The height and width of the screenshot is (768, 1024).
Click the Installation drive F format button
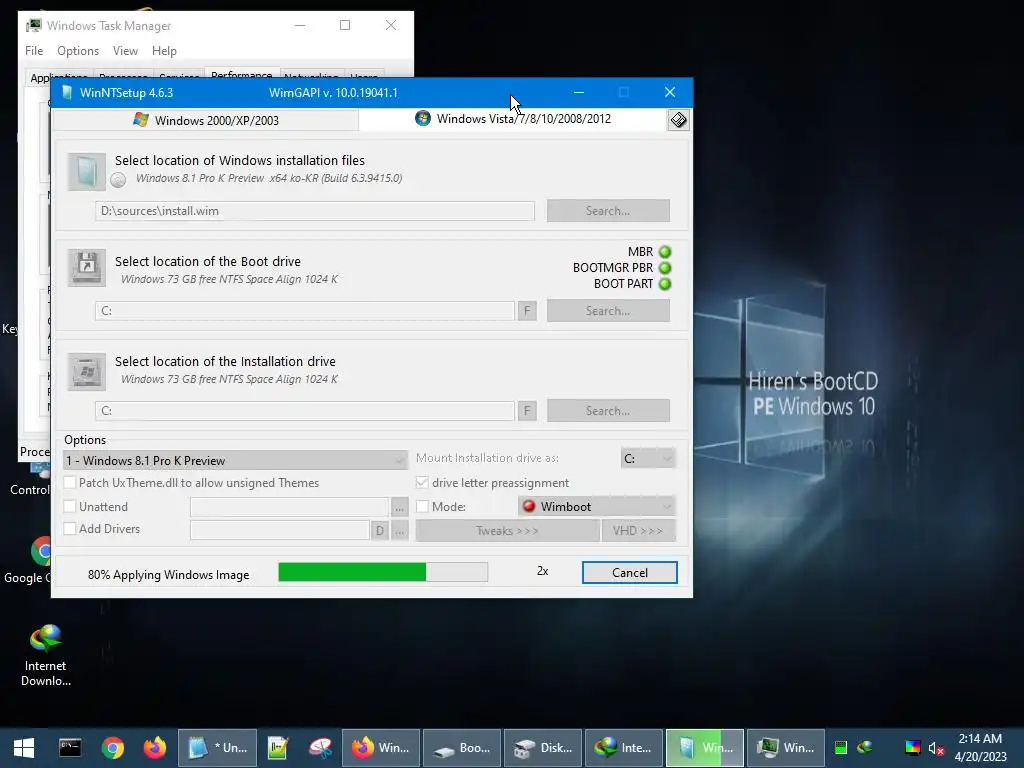tap(527, 411)
